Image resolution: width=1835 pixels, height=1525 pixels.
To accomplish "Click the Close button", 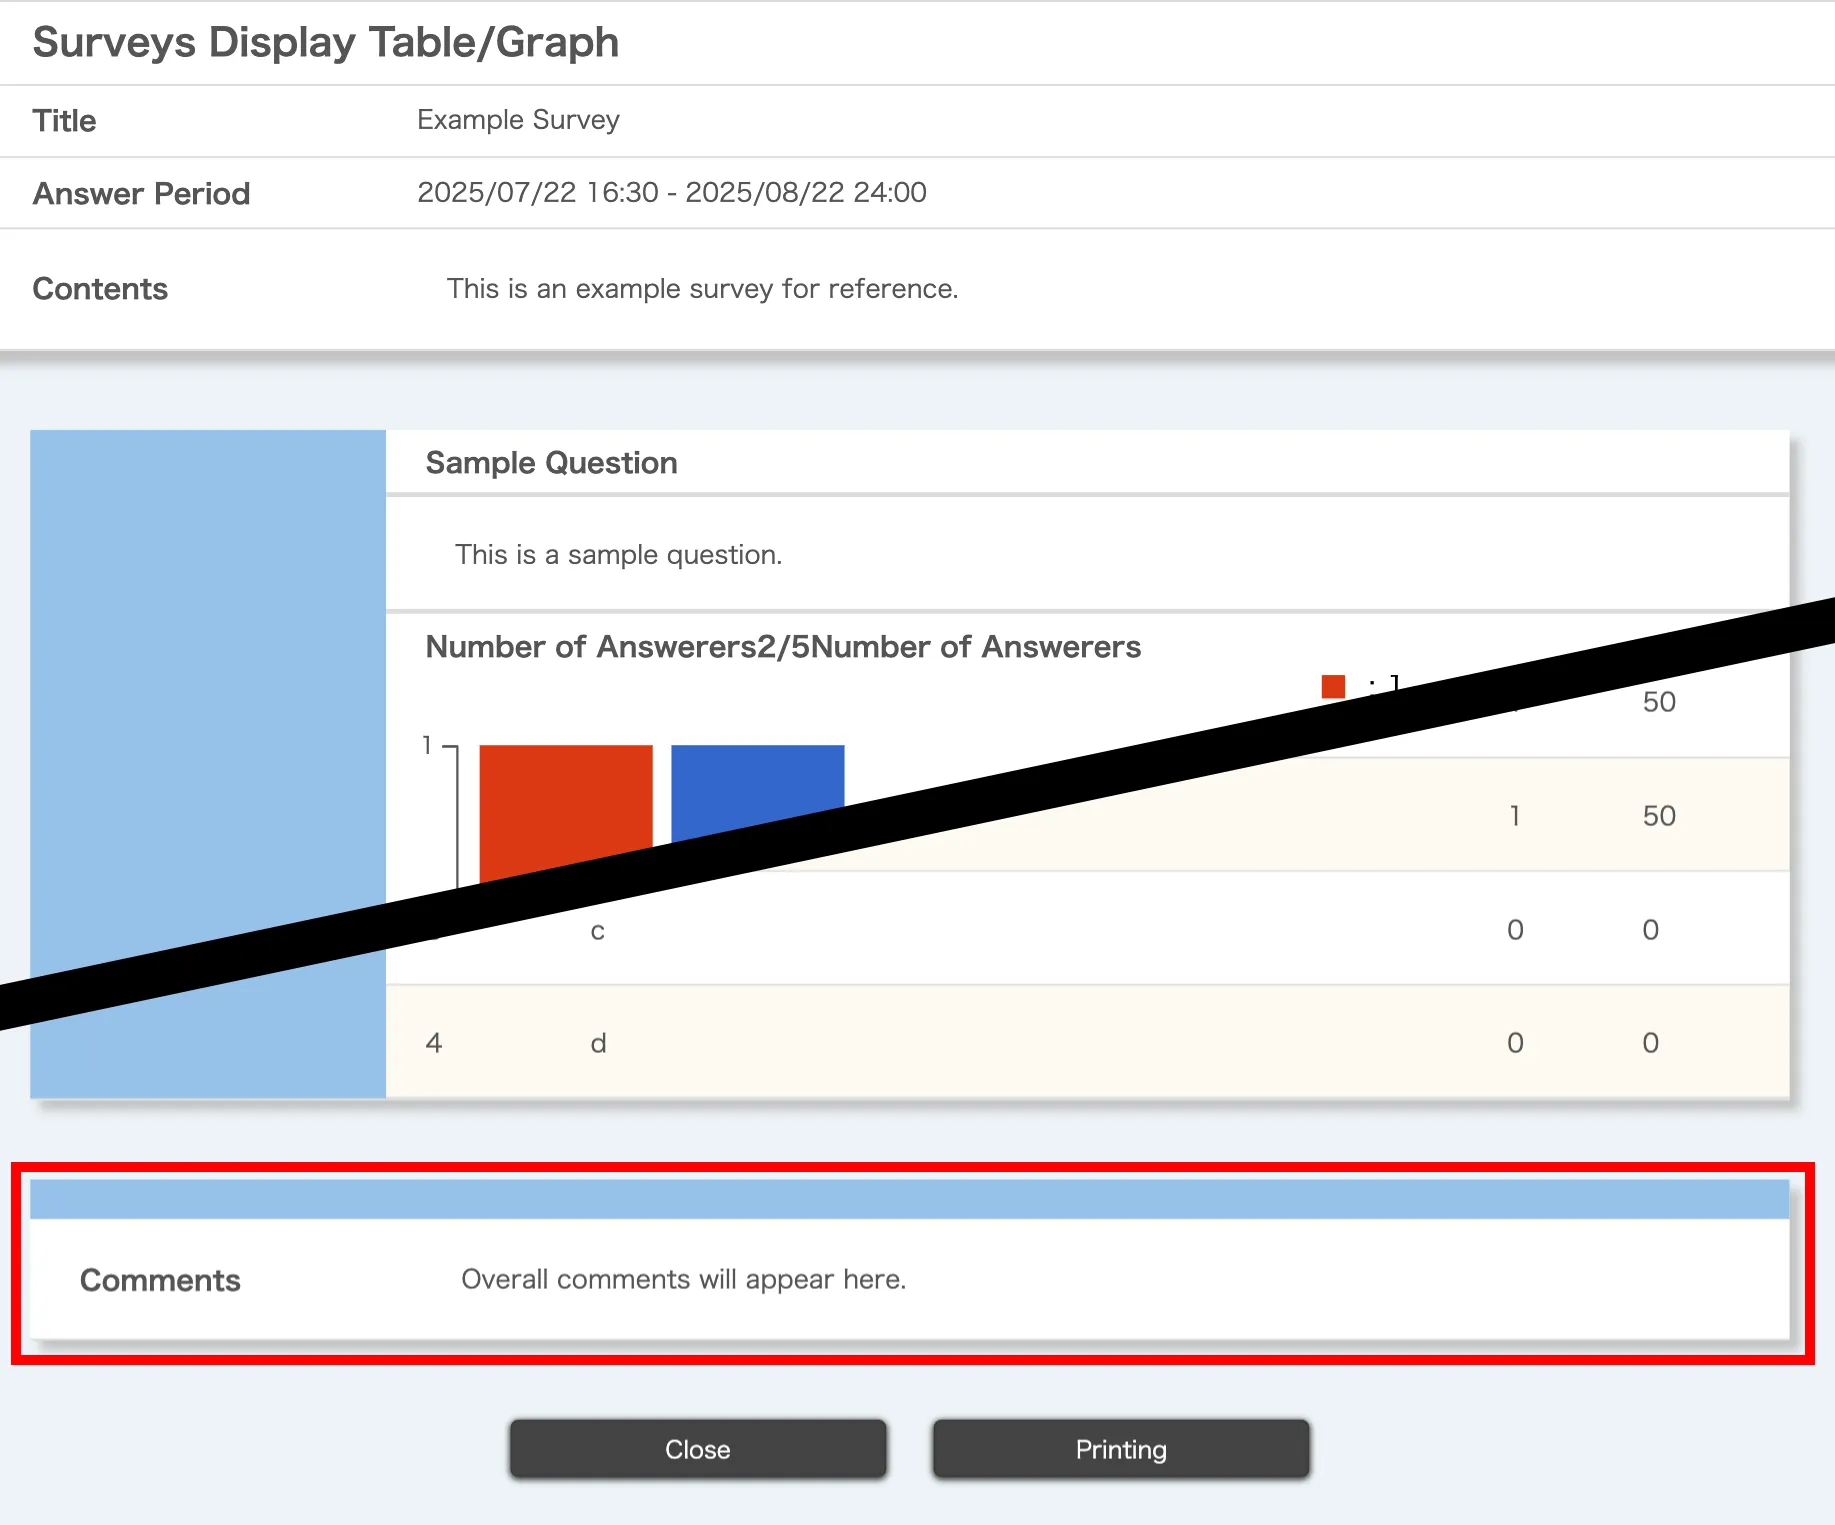I will tap(697, 1449).
